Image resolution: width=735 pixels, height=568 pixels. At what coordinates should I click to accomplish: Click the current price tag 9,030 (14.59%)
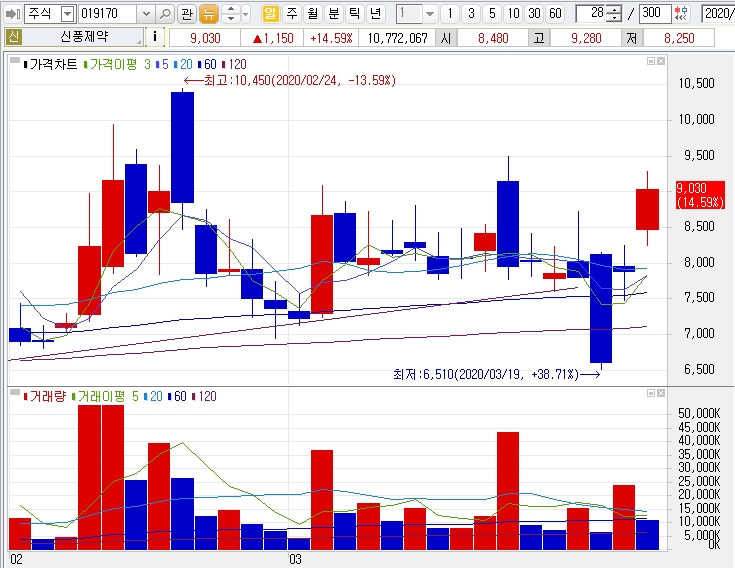click(x=700, y=195)
